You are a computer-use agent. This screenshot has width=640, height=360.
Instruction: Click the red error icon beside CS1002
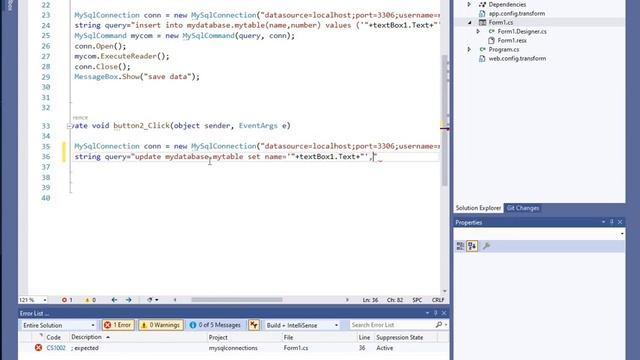(x=38, y=348)
